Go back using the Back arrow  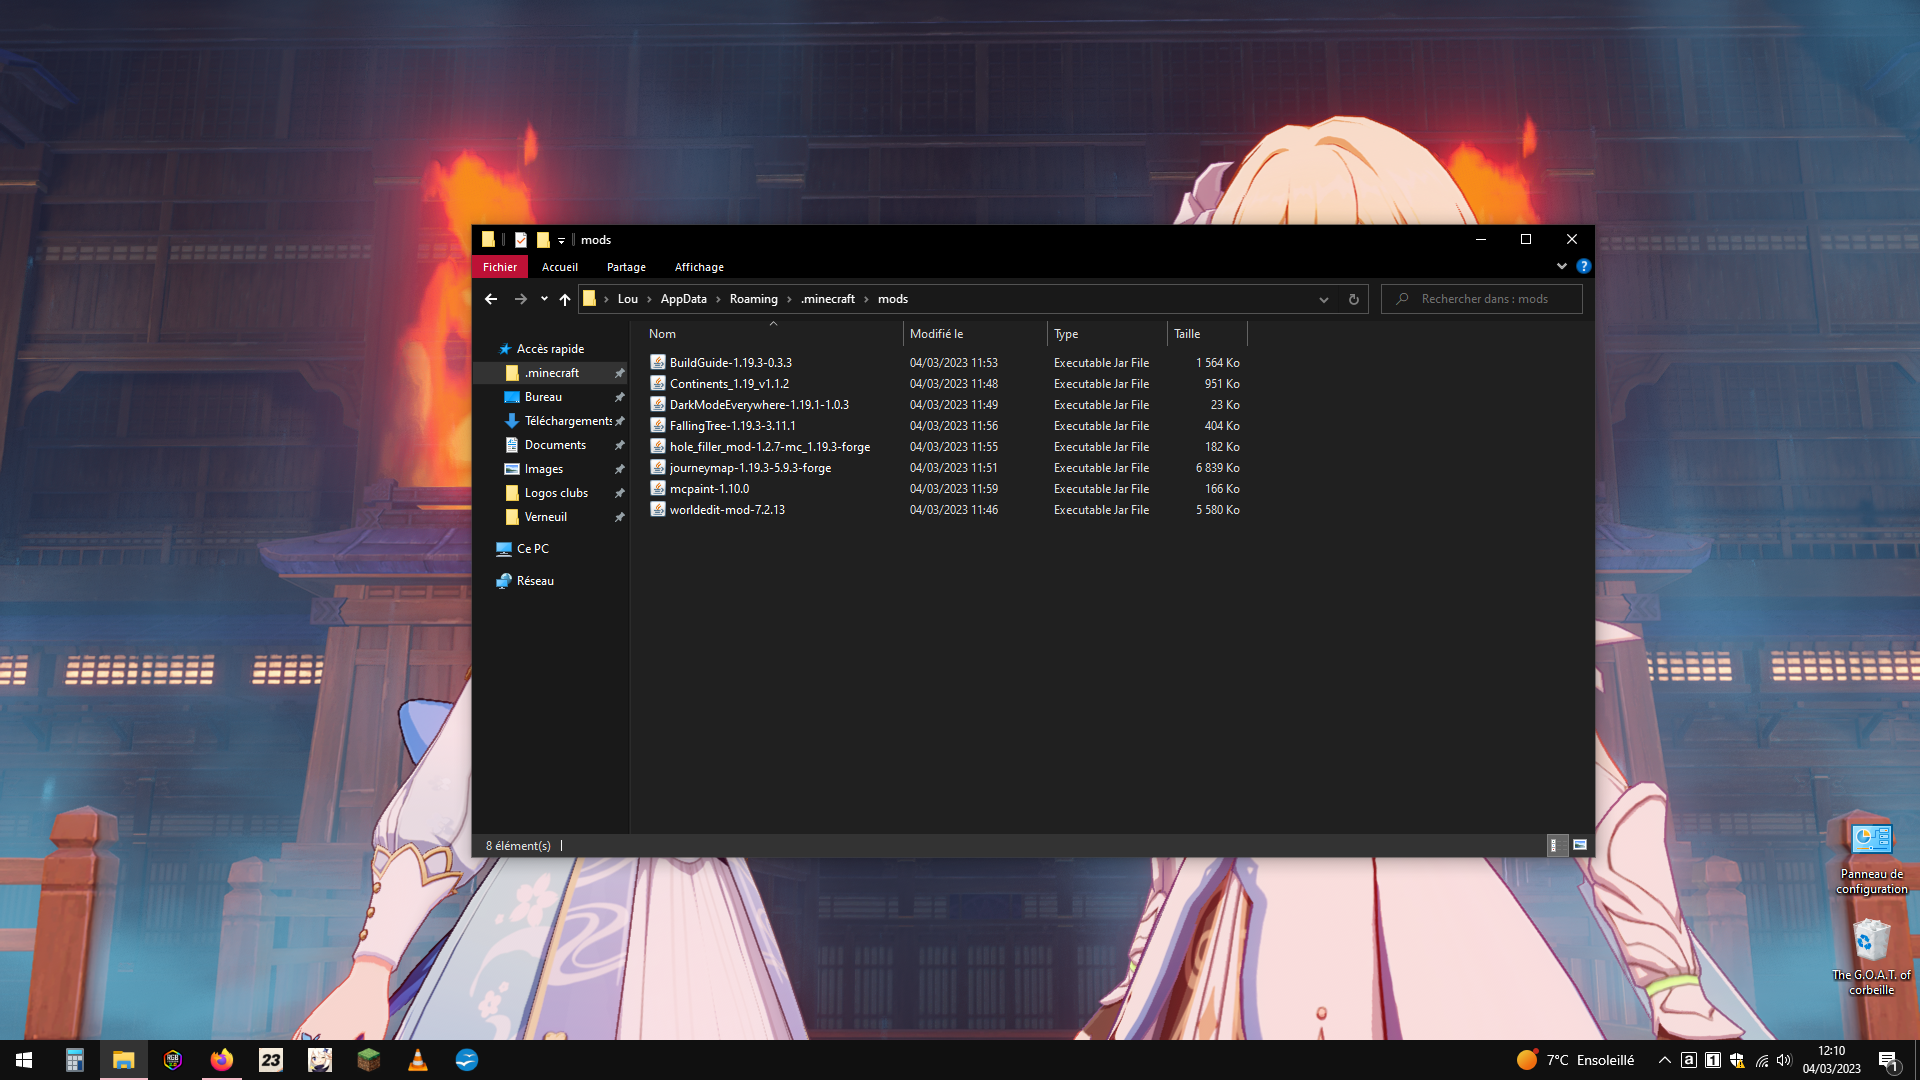tap(490, 299)
